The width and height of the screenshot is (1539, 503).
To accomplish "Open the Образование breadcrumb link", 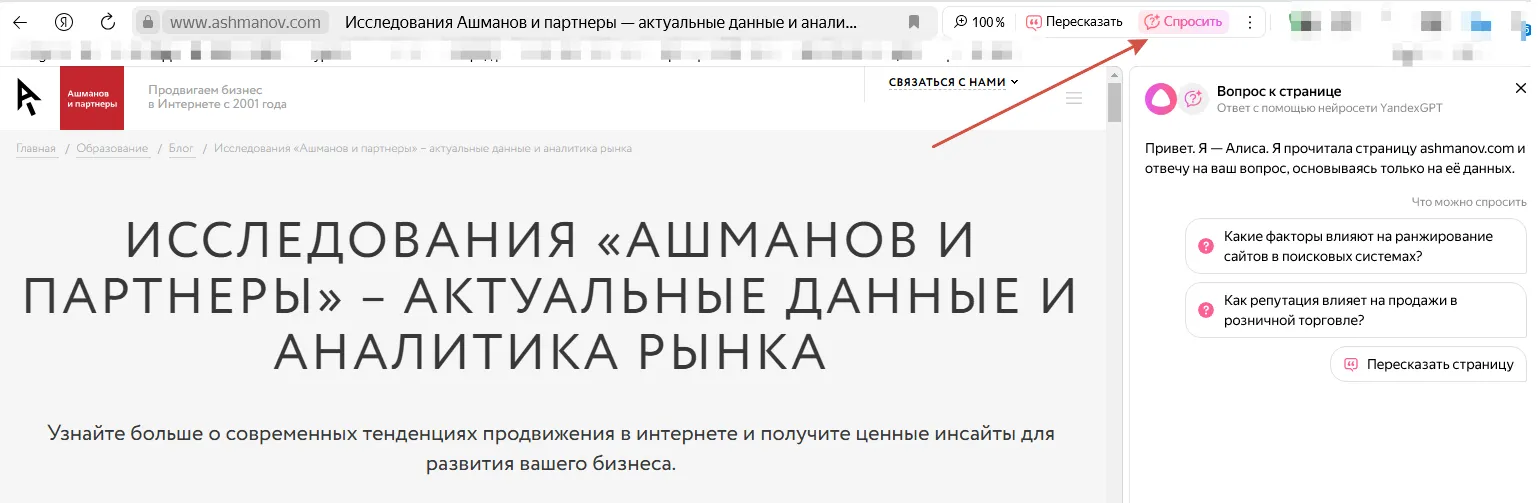I will coord(113,149).
